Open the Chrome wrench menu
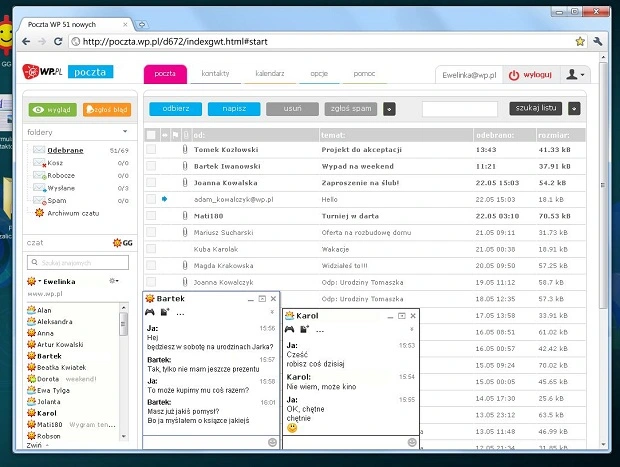The image size is (620, 467). point(598,41)
